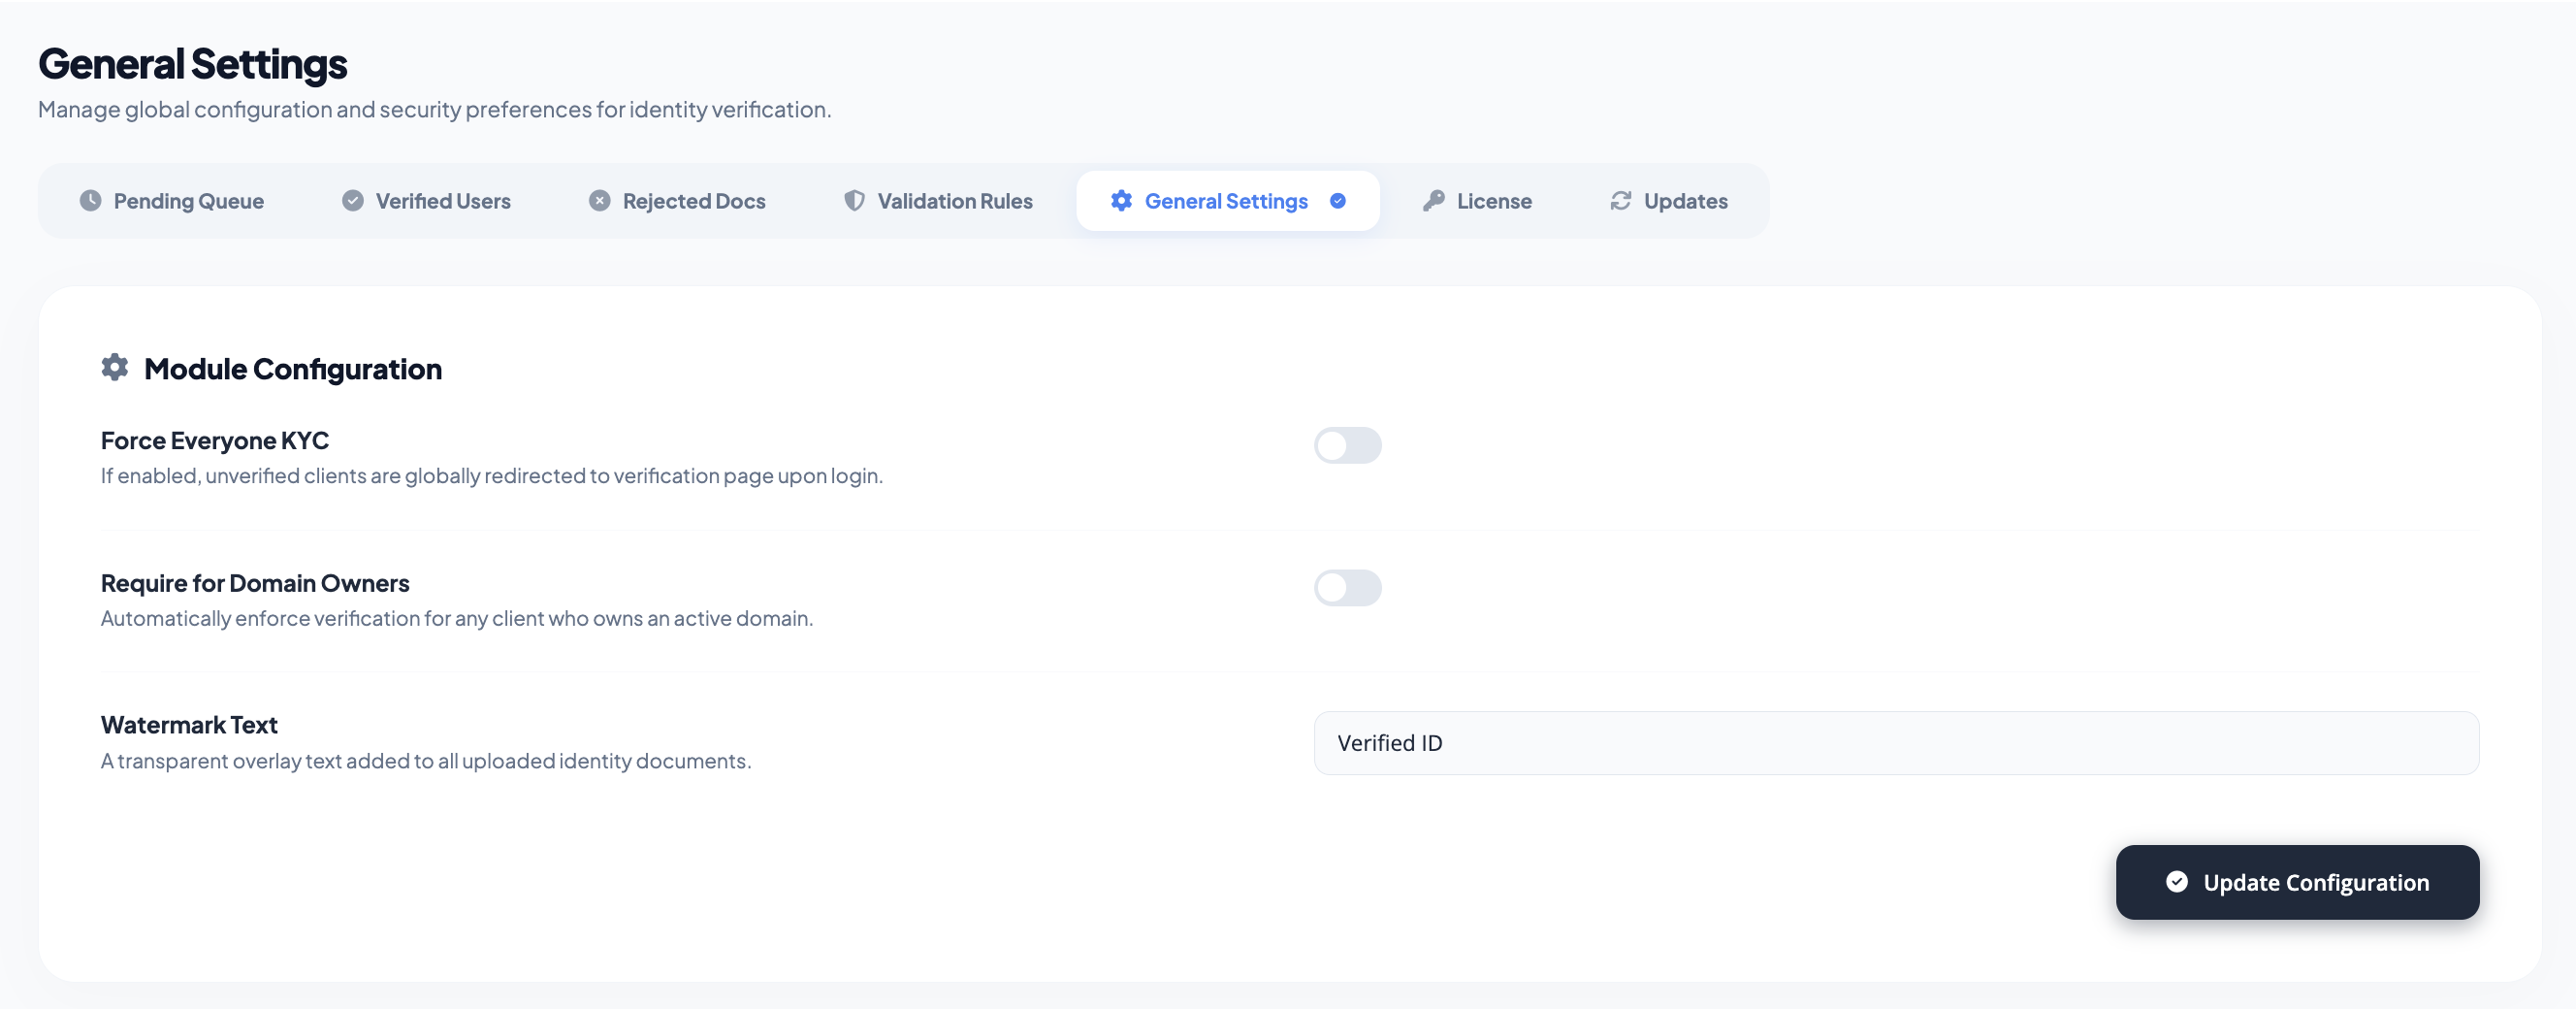Click the clock icon on Pending Queue tab
2576x1009 pixels.
[90, 200]
